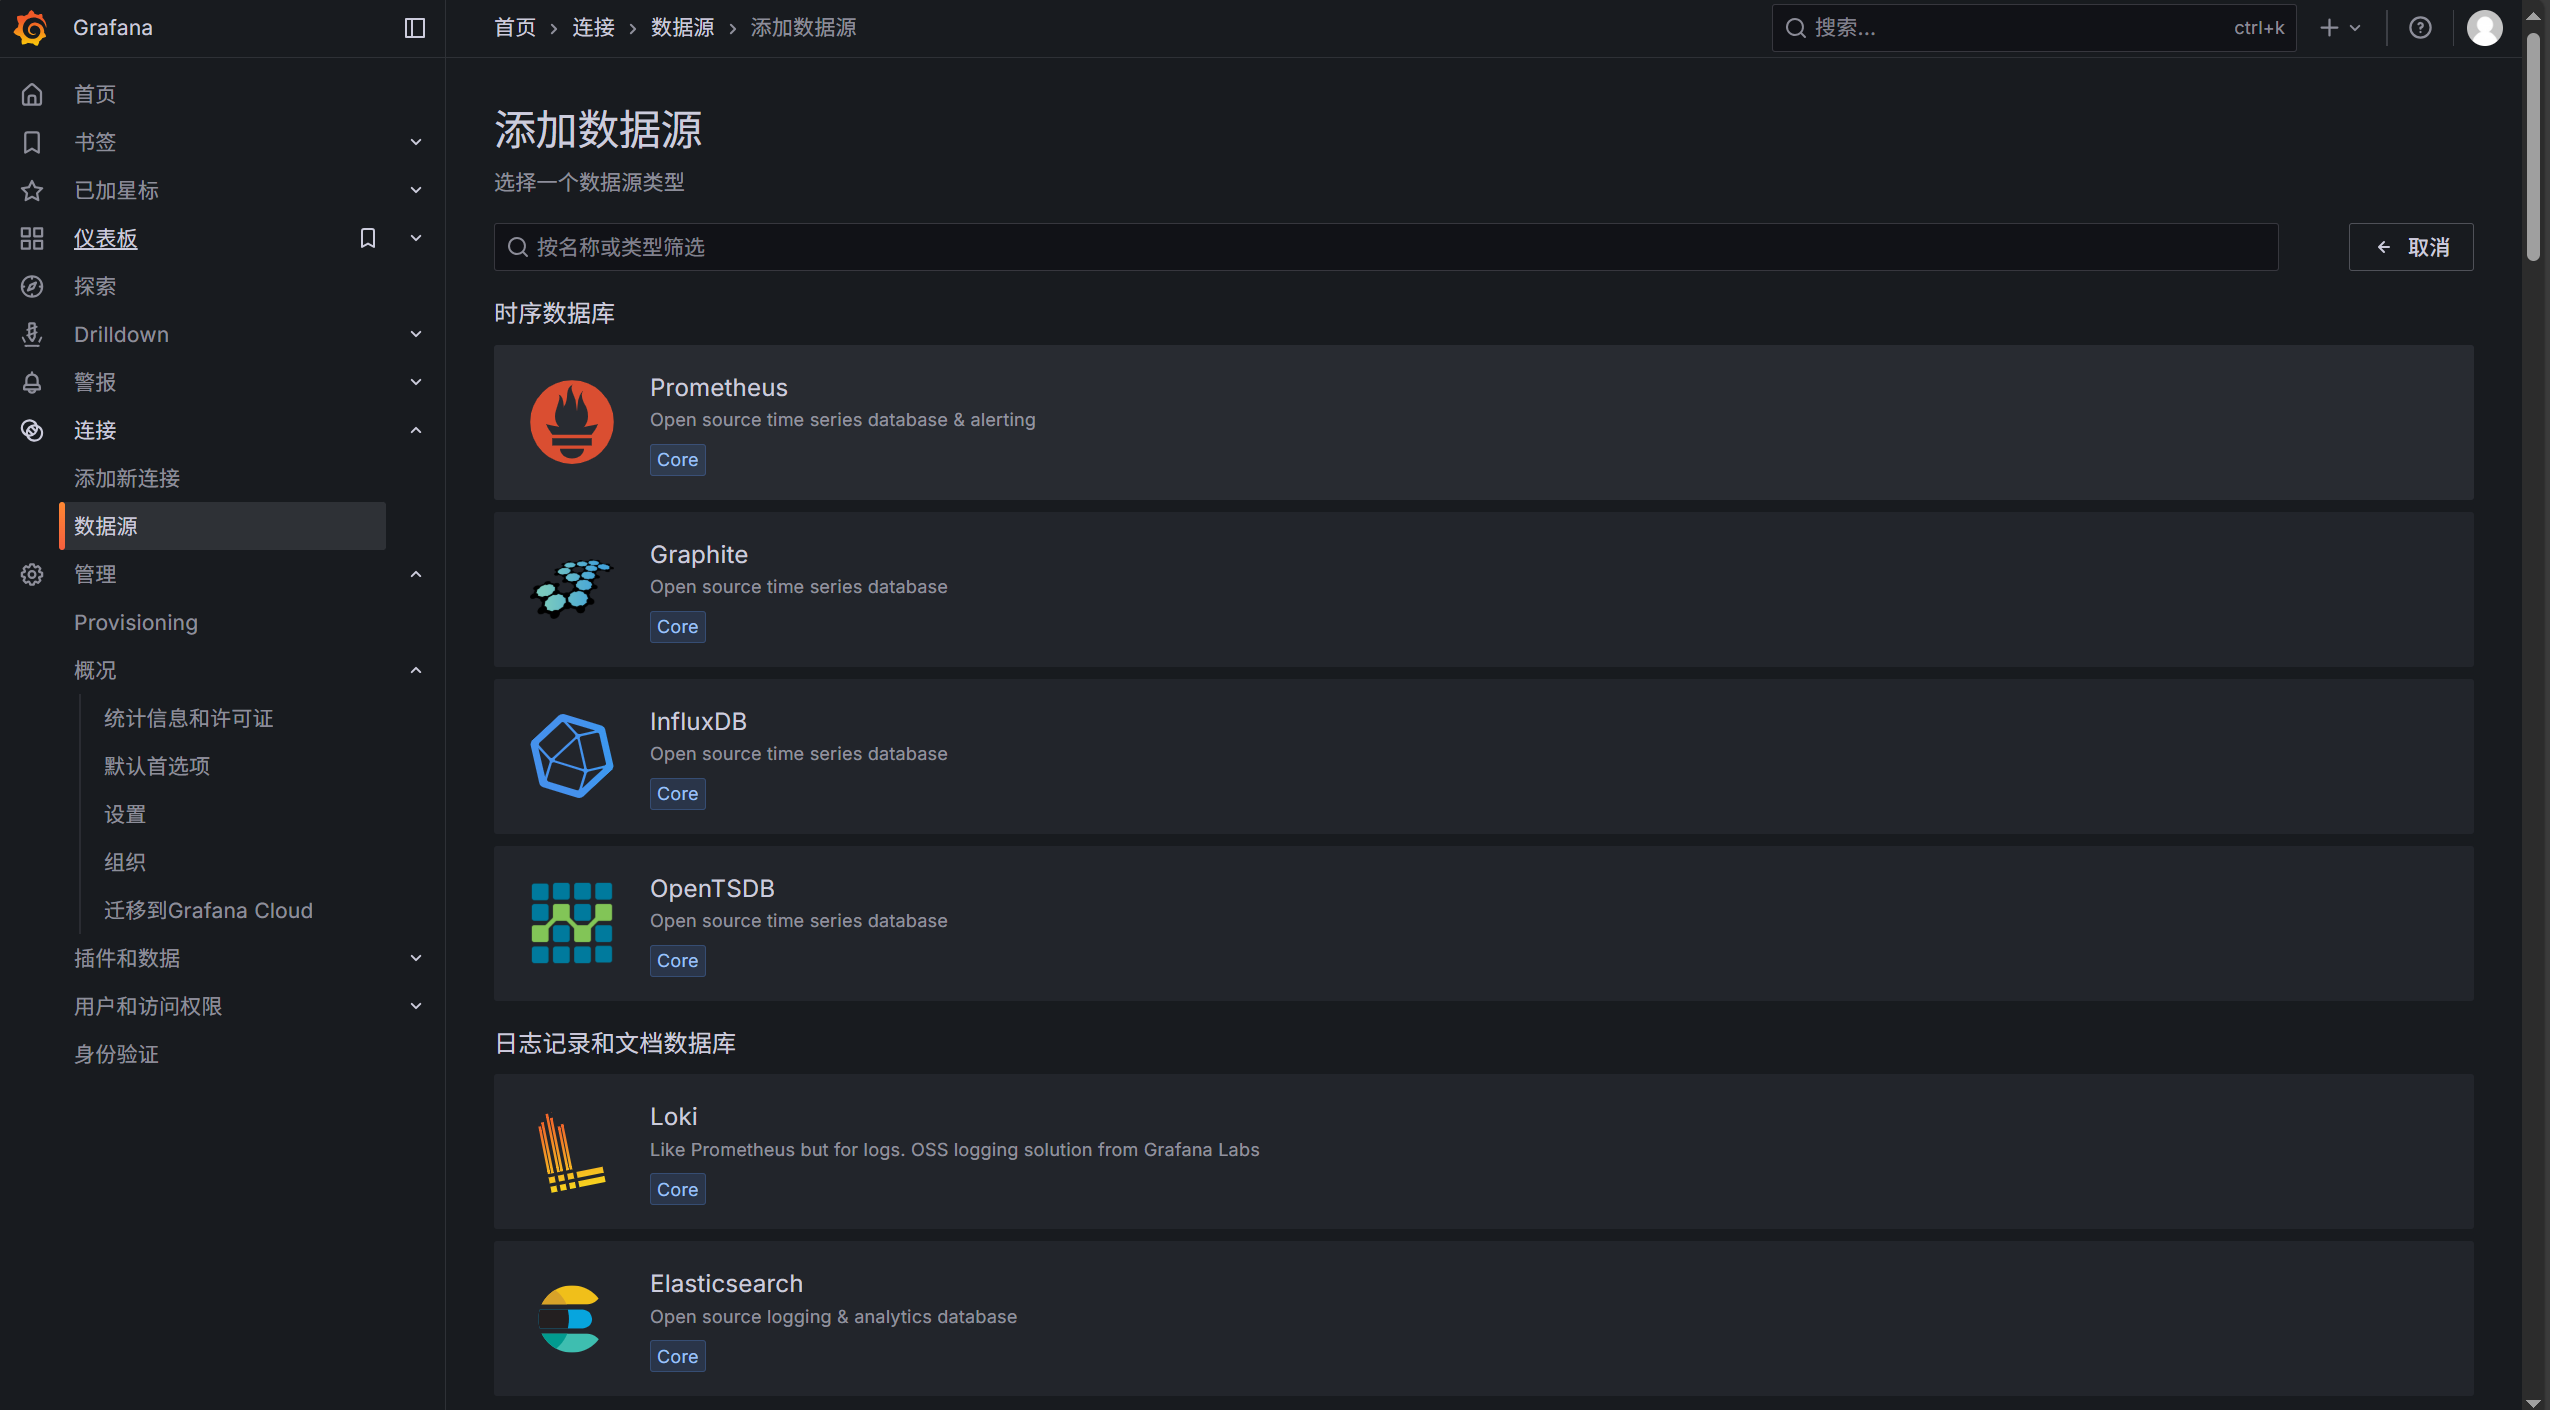The width and height of the screenshot is (2550, 1410).
Task: Click the Grafana logo icon
Action: tap(31, 28)
